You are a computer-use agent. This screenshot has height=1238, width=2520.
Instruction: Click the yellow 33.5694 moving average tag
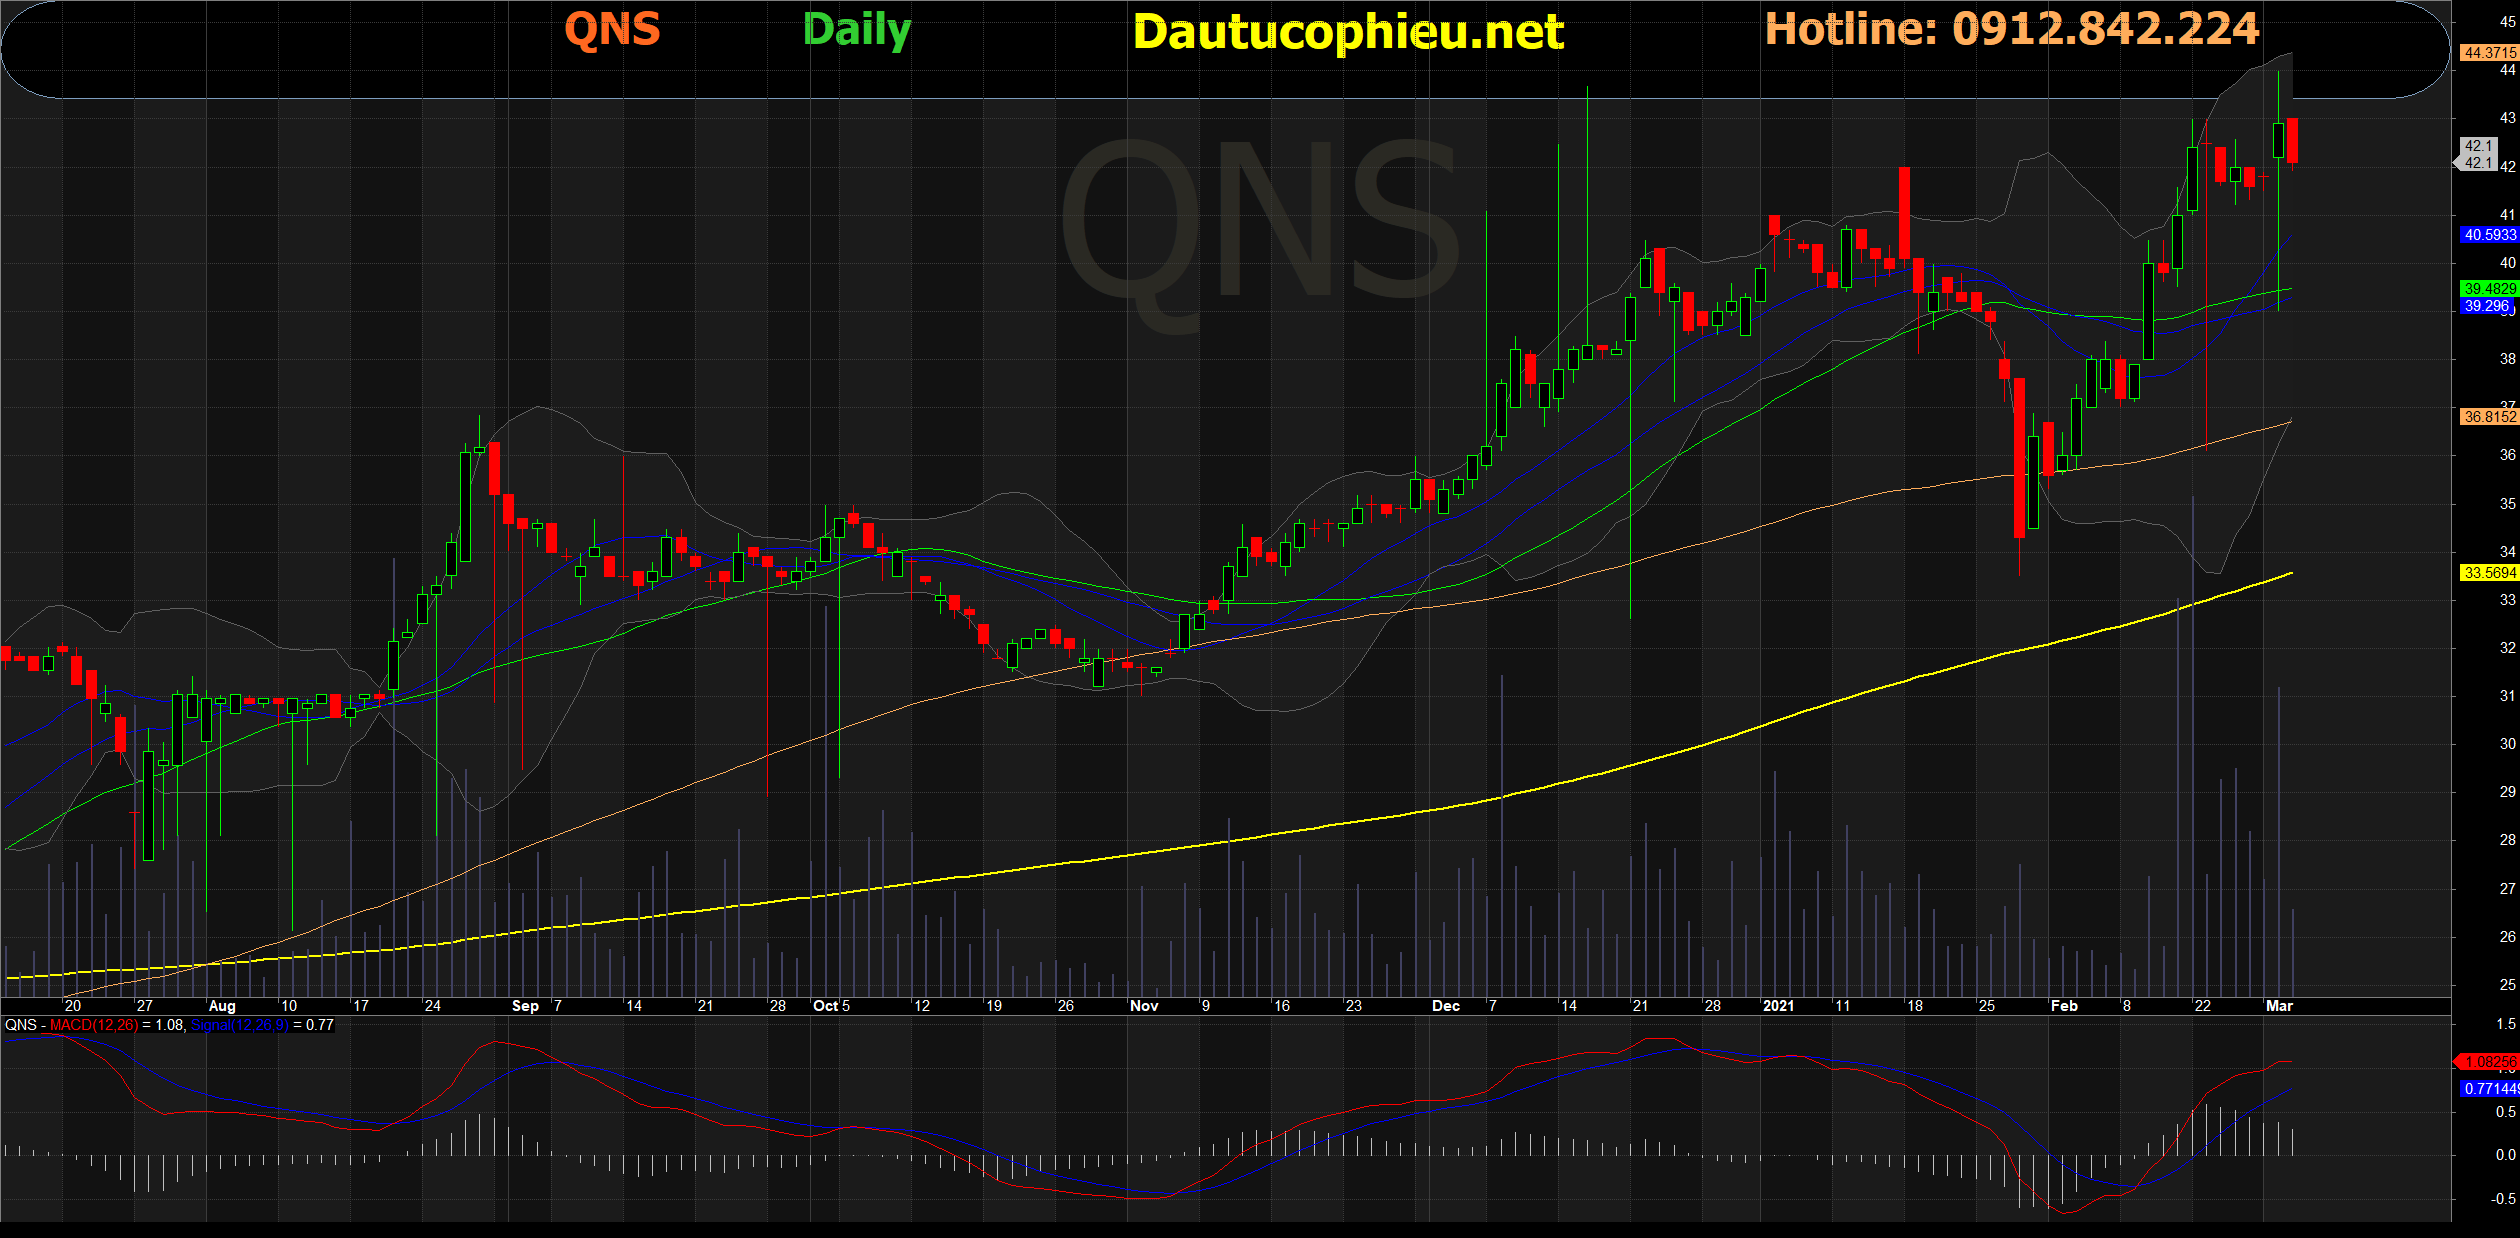pos(2489,573)
